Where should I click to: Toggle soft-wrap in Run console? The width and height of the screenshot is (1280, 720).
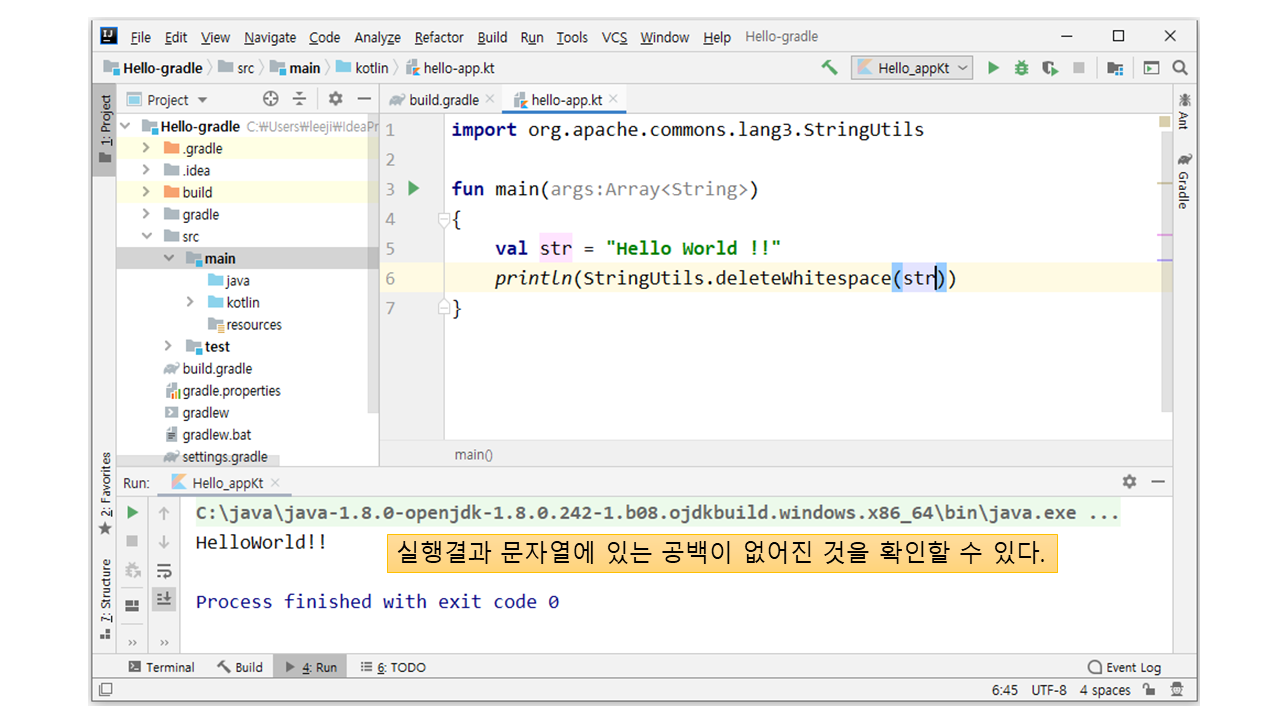point(164,571)
